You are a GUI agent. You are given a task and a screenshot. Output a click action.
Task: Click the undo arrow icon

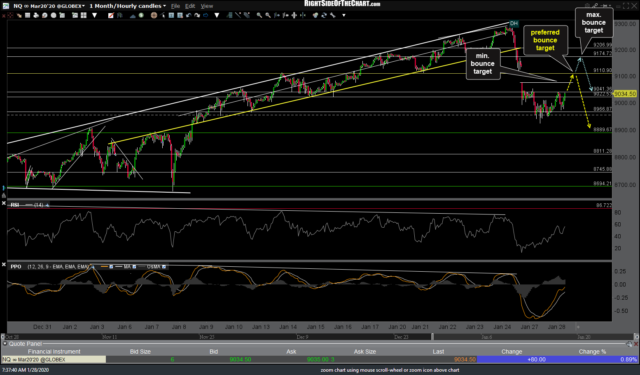click(189, 15)
